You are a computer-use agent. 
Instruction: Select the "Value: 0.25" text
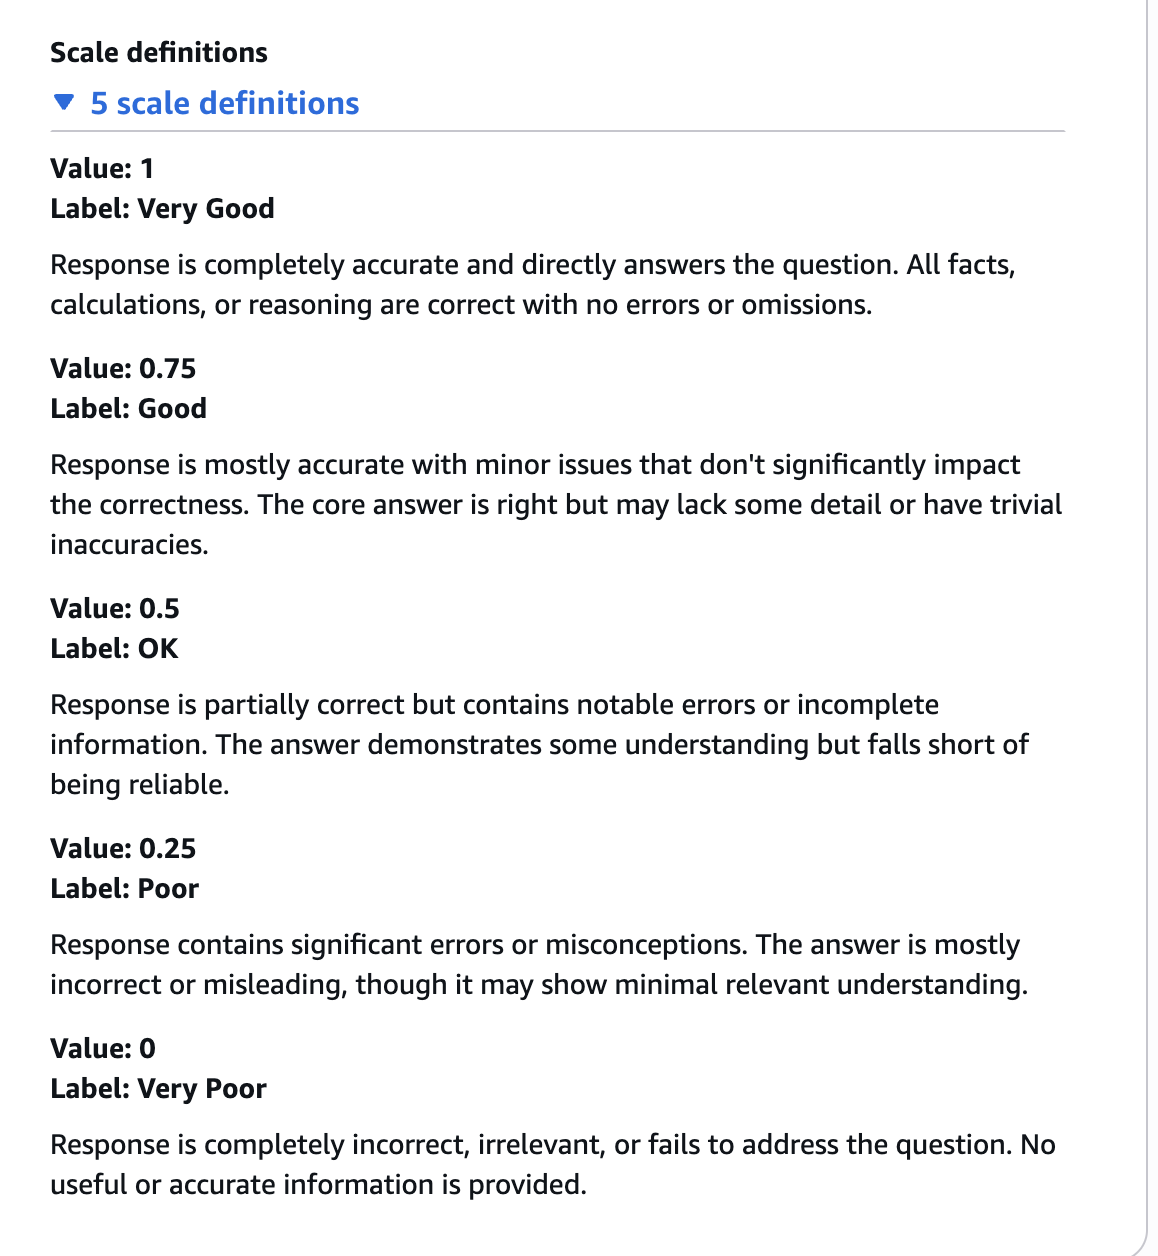pos(123,848)
